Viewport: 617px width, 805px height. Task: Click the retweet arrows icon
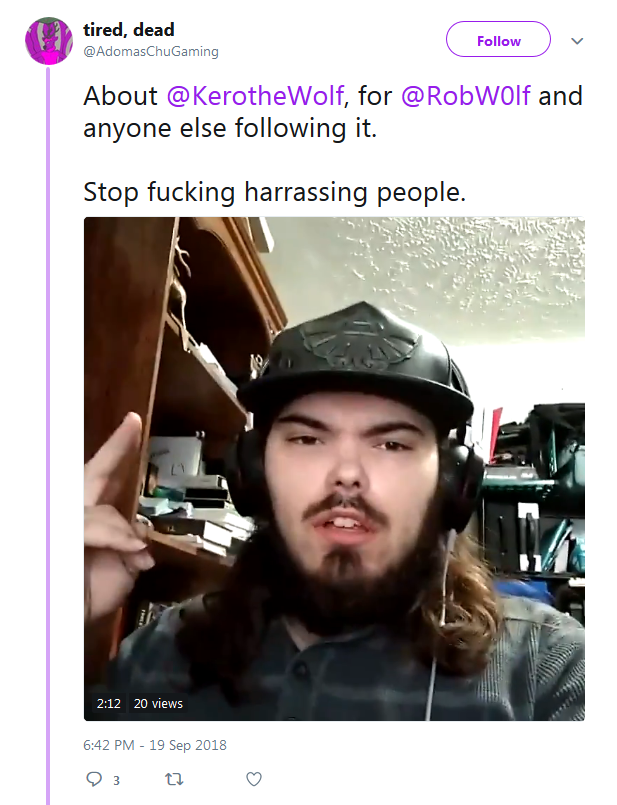coord(174,779)
